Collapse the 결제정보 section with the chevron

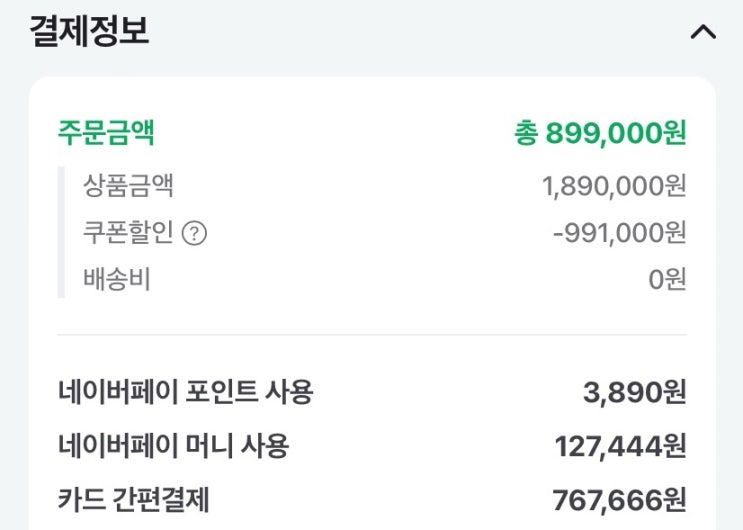pos(703,32)
